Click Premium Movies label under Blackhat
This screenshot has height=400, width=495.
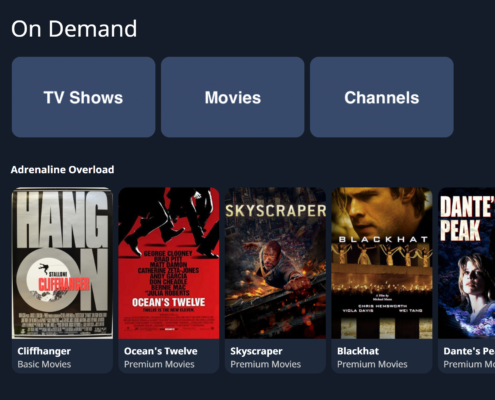point(372,364)
